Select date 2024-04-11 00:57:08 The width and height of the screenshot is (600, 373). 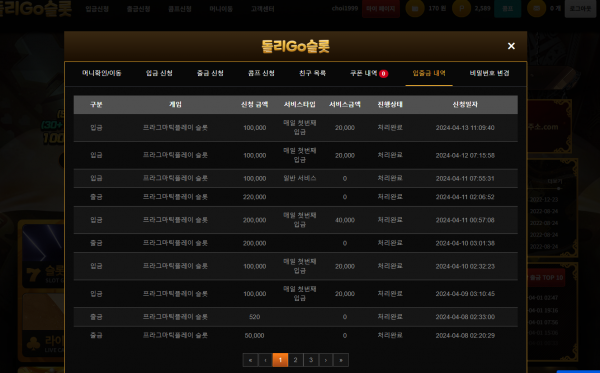click(x=465, y=220)
